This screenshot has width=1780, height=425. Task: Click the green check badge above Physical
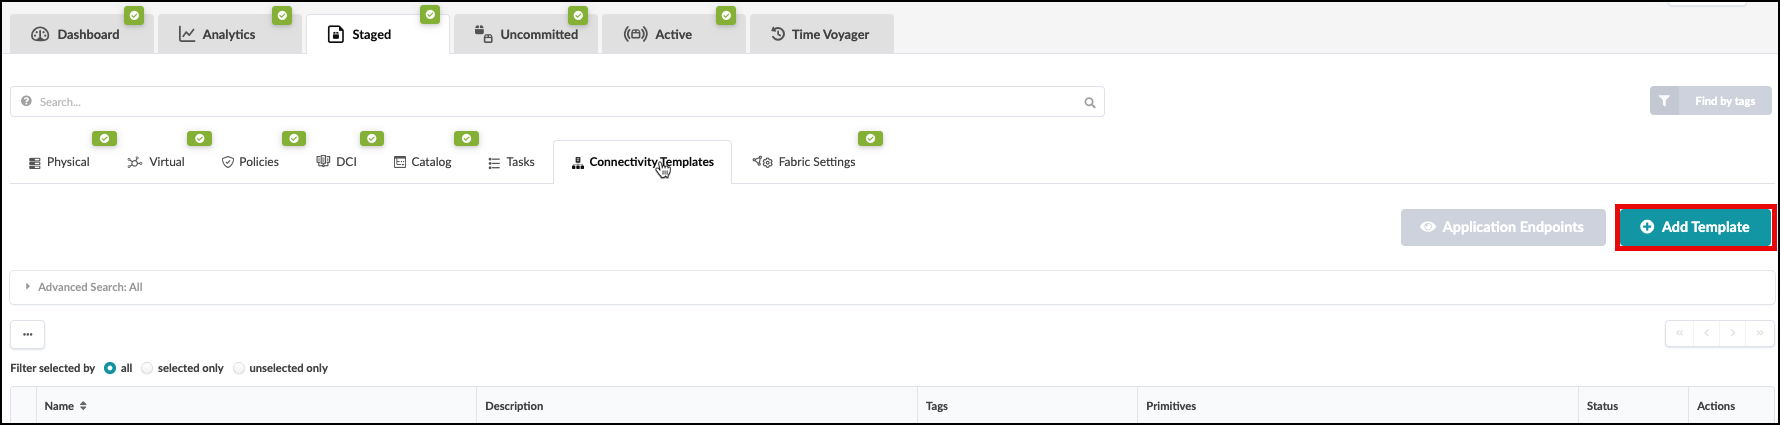tap(104, 139)
